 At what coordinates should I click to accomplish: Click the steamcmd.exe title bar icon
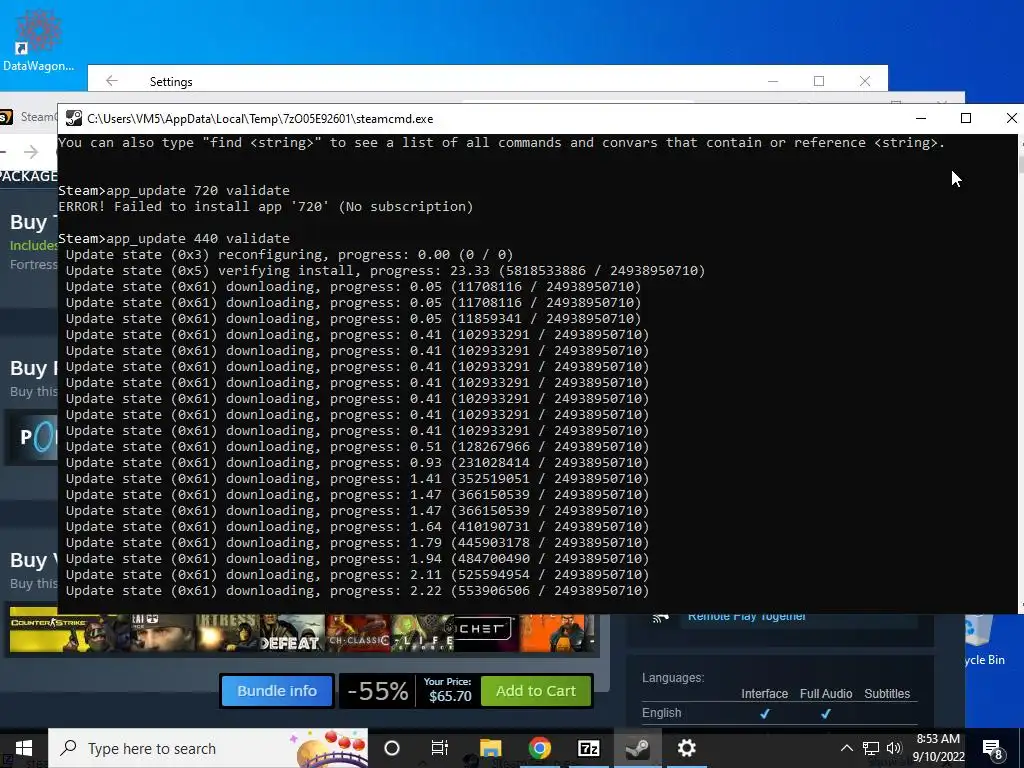(x=74, y=118)
